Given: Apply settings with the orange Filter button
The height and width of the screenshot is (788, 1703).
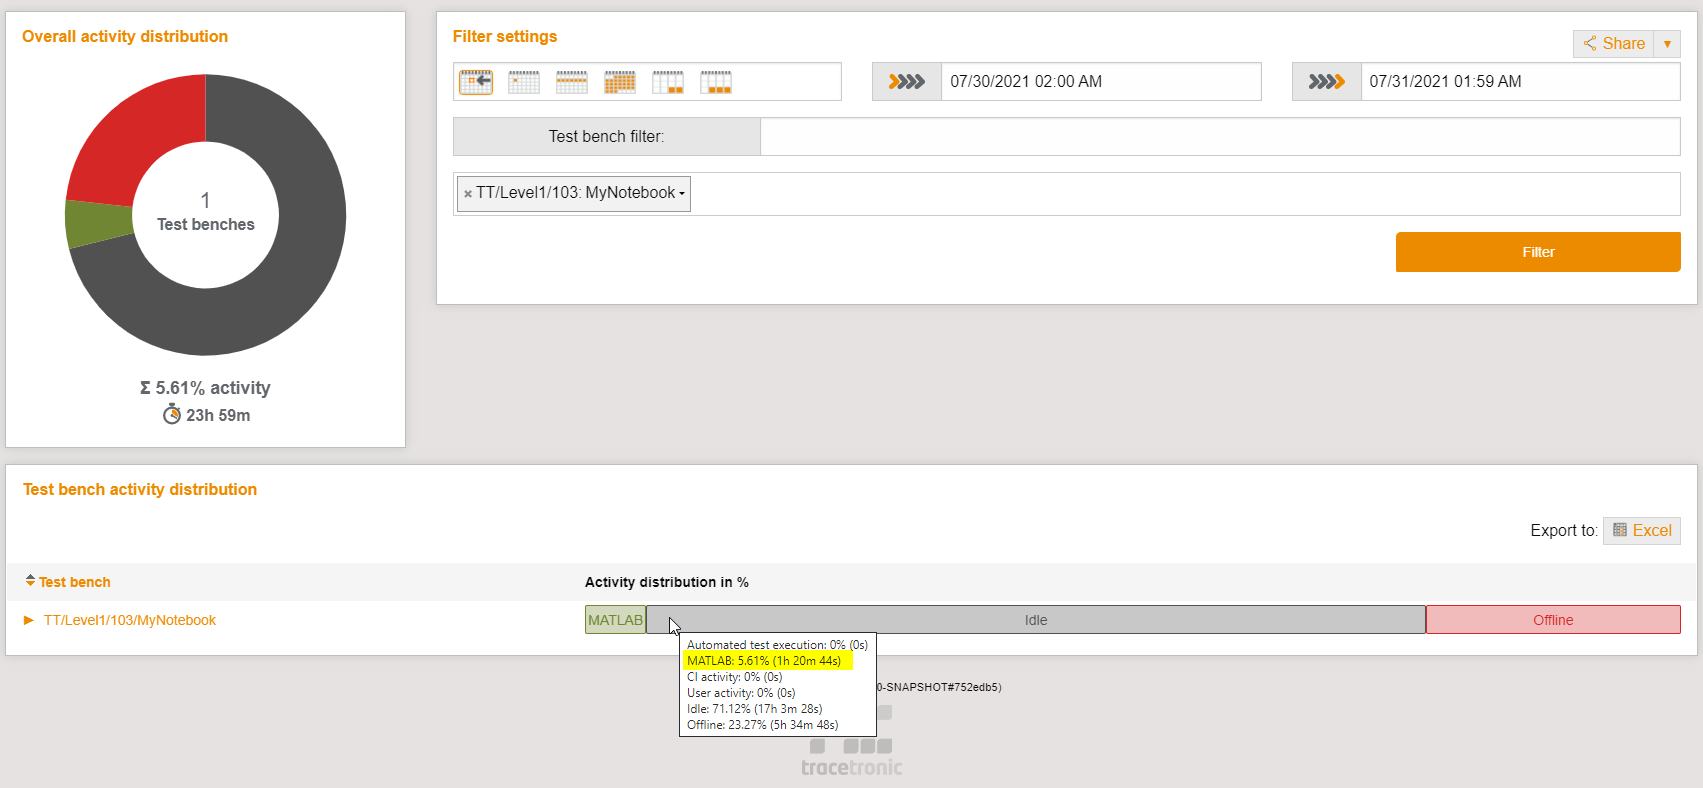Looking at the screenshot, I should point(1537,252).
